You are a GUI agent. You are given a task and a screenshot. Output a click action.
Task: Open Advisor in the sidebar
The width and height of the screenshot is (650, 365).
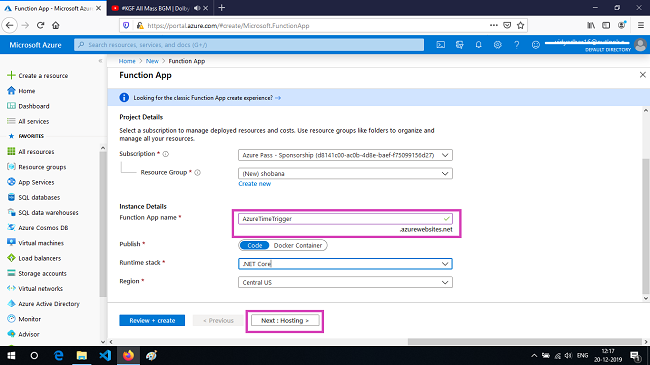29,334
